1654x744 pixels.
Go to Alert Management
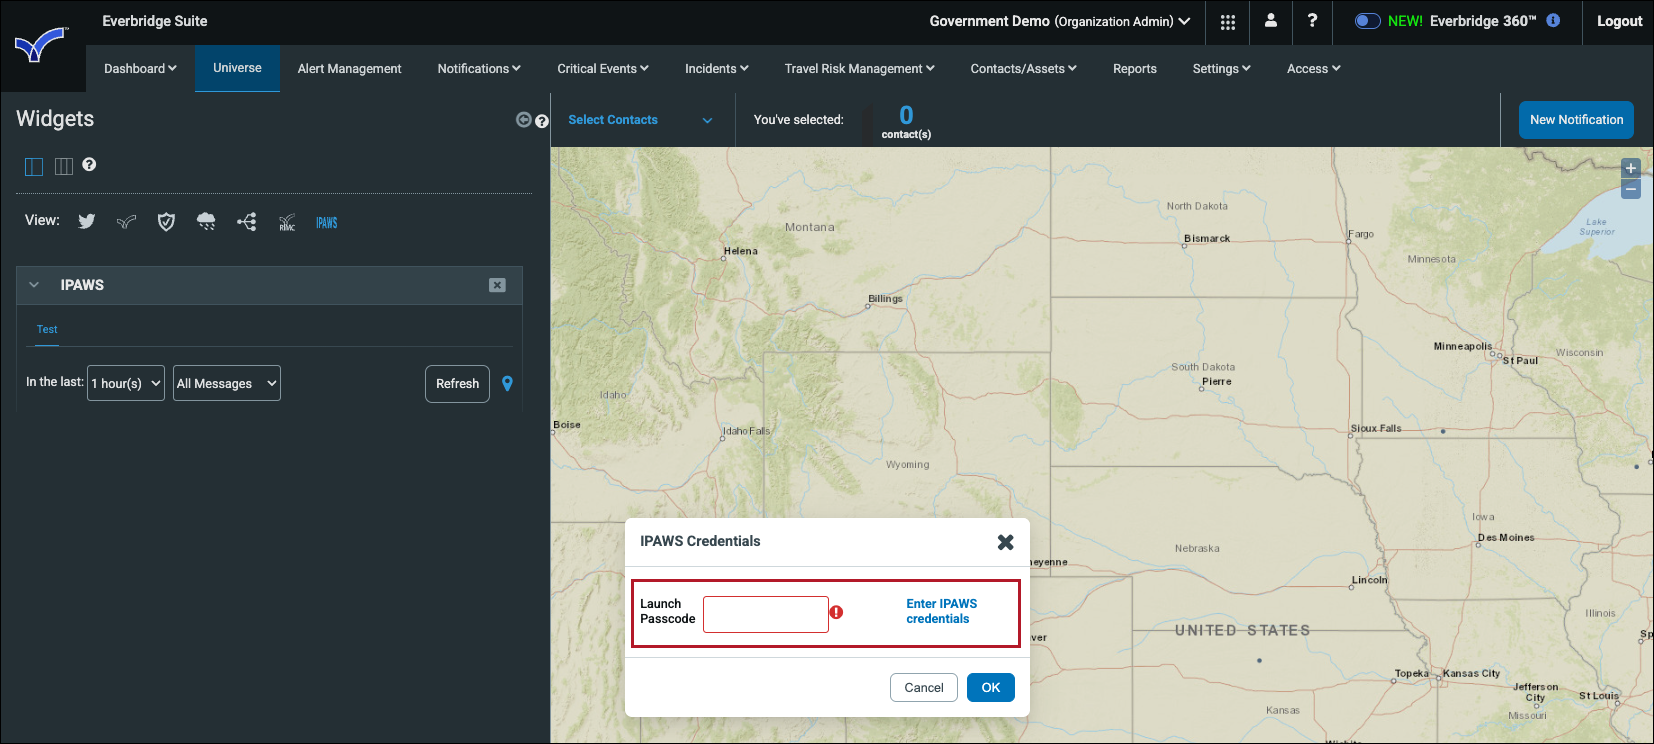349,69
